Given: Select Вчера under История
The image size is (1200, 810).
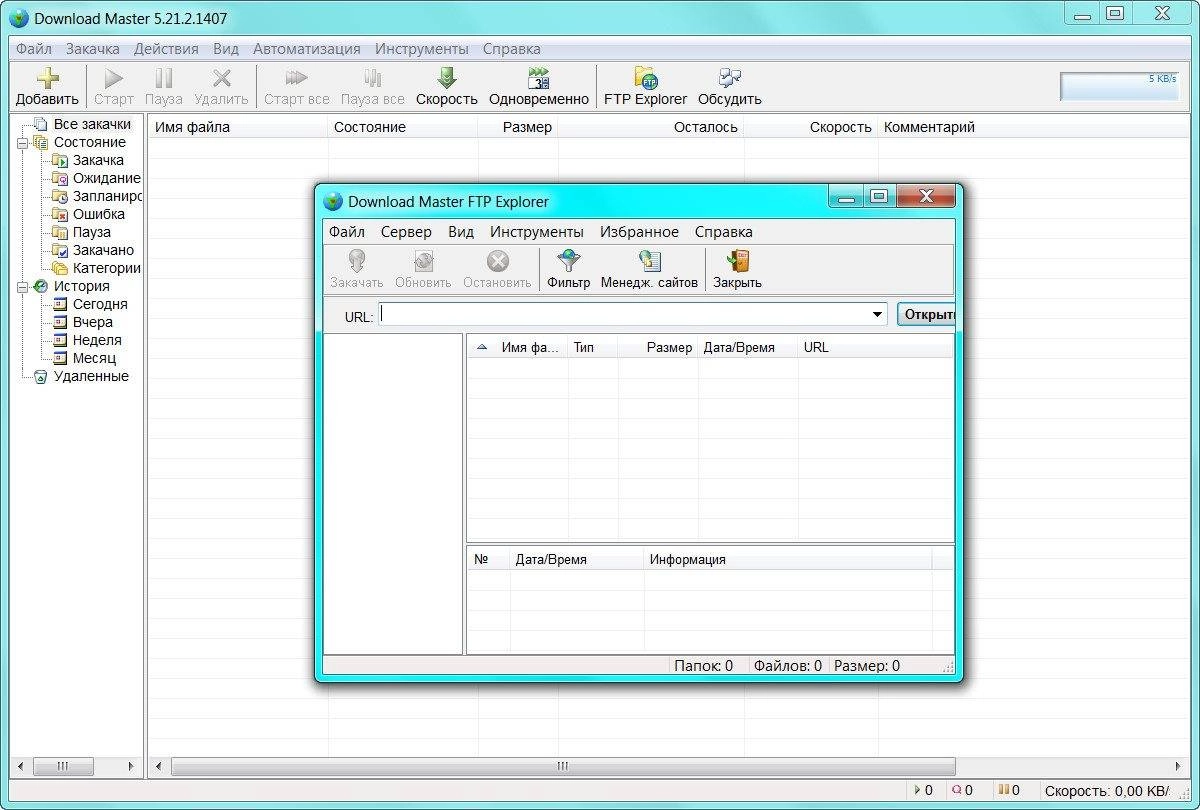Looking at the screenshot, I should coord(93,322).
